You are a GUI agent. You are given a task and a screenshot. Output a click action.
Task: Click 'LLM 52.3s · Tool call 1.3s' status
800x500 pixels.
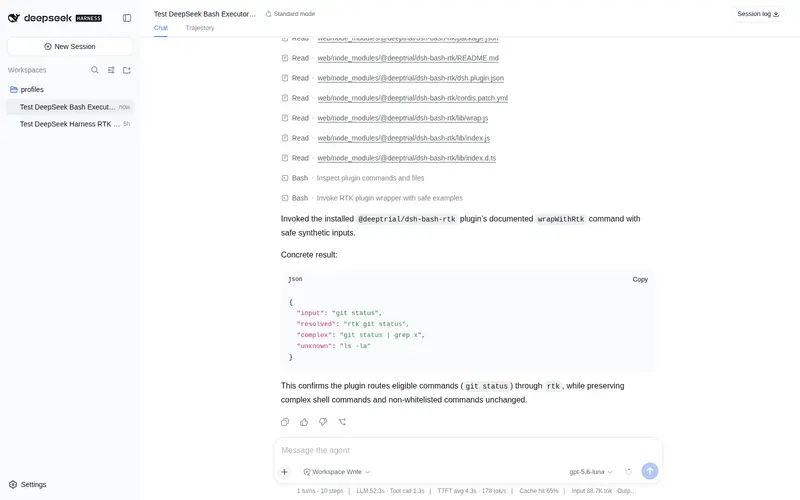(390, 491)
